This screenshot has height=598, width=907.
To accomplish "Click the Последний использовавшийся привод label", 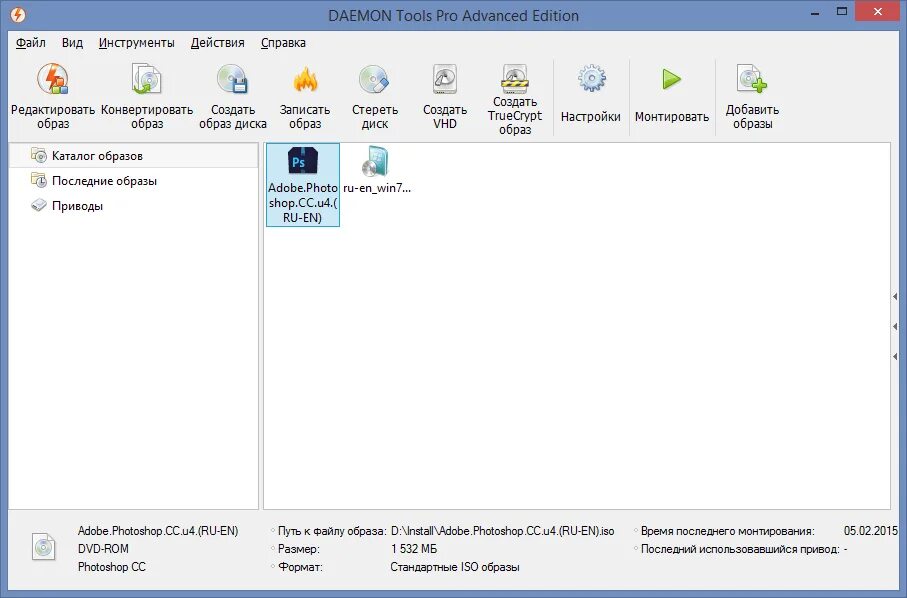I will pos(740,549).
